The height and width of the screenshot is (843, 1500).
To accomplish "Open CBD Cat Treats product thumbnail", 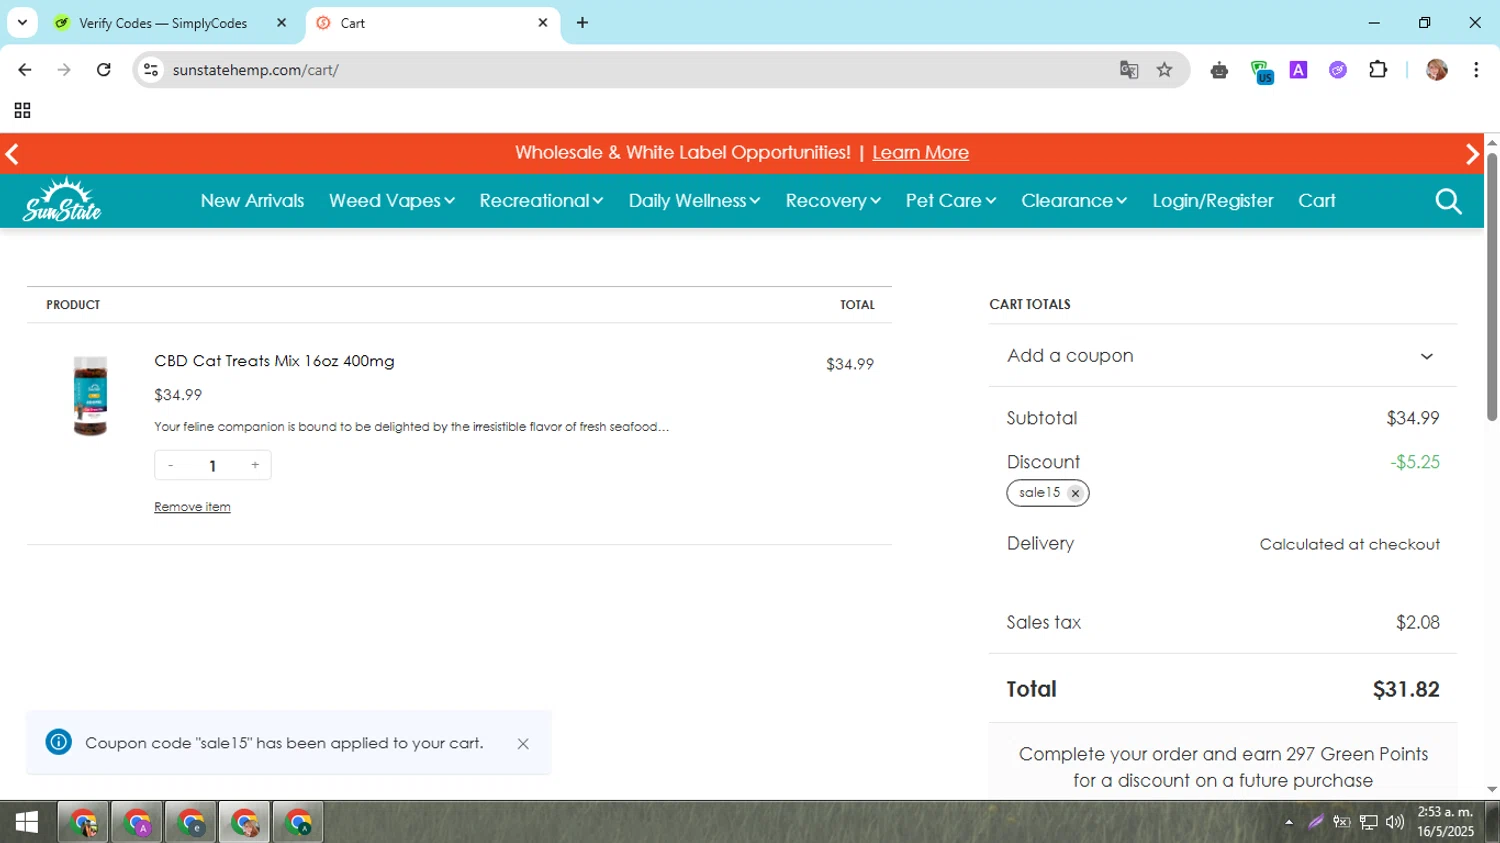I will pos(90,396).
